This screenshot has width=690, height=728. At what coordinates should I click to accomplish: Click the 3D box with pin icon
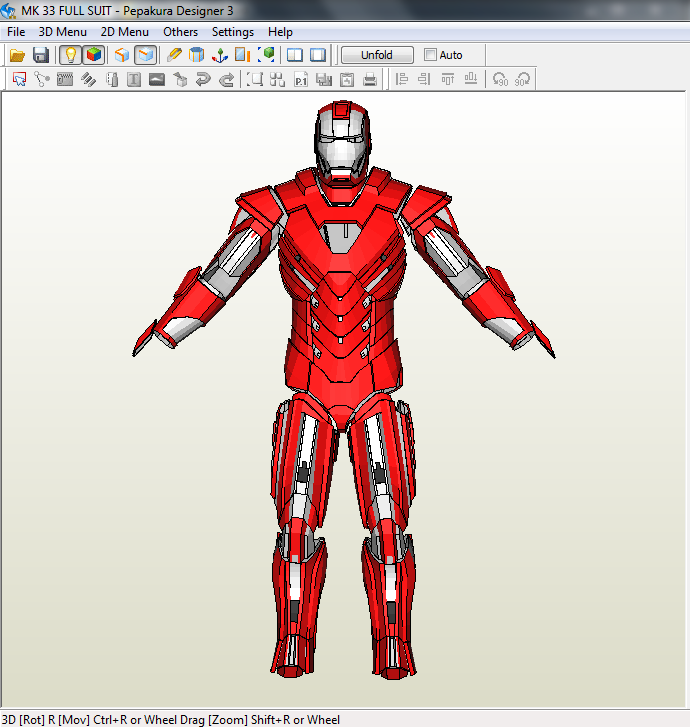point(180,79)
